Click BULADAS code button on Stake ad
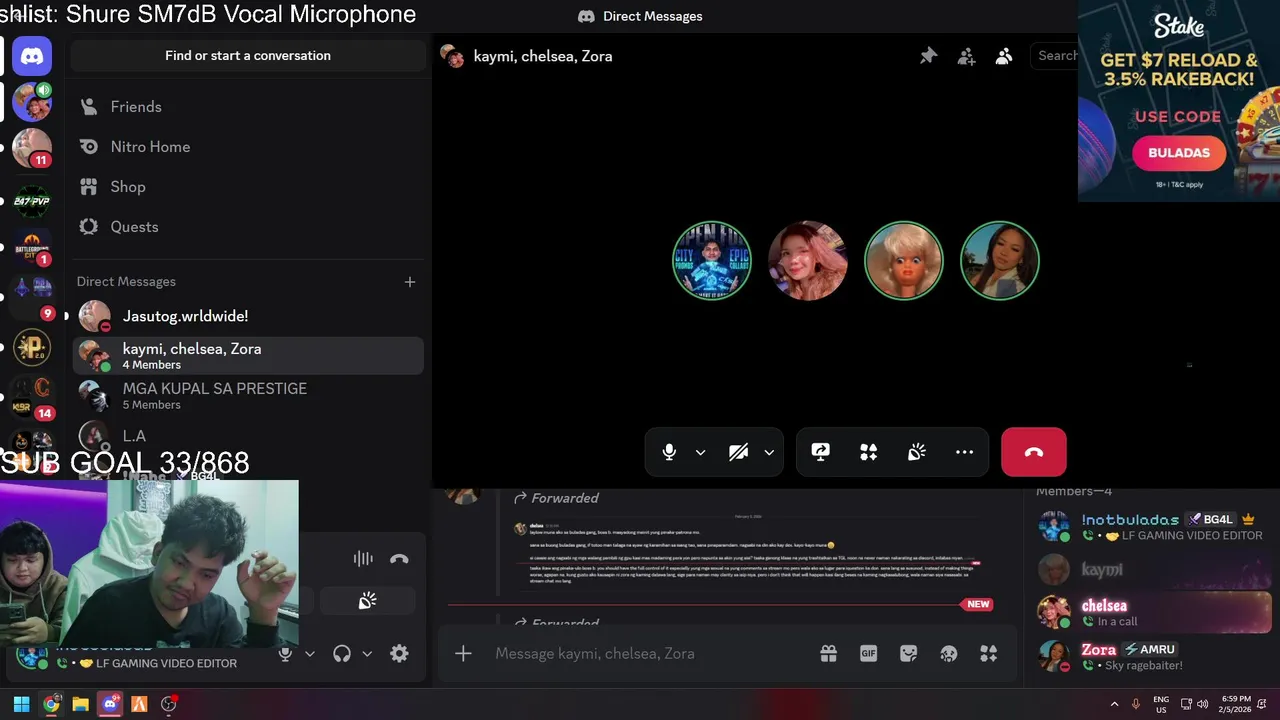 1179,153
